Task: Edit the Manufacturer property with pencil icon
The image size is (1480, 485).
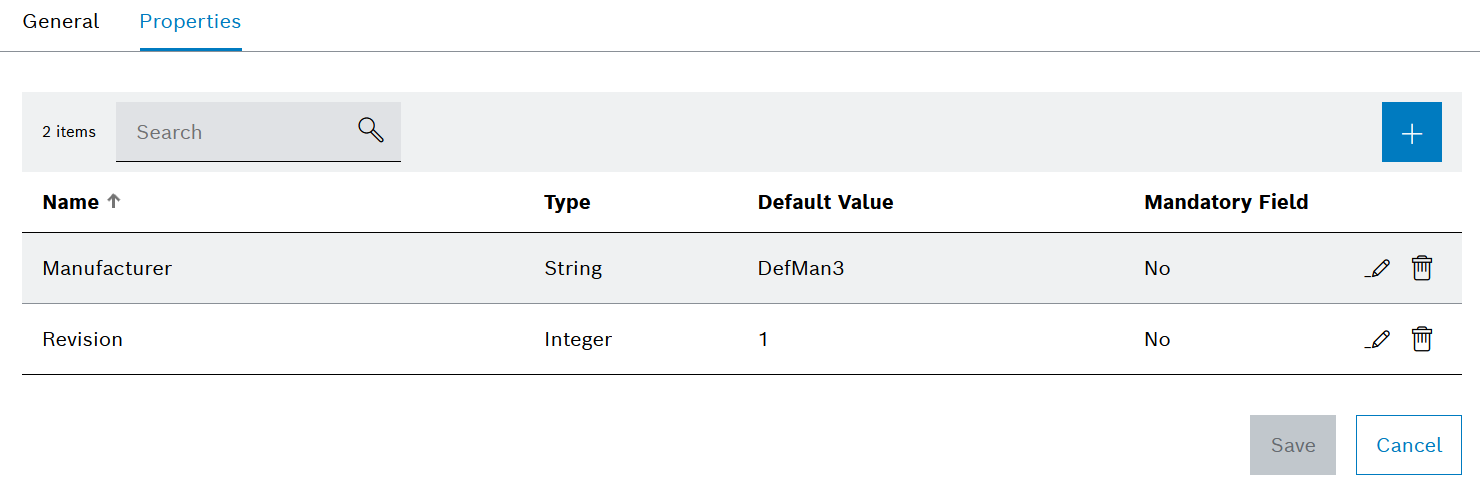Action: [x=1378, y=268]
